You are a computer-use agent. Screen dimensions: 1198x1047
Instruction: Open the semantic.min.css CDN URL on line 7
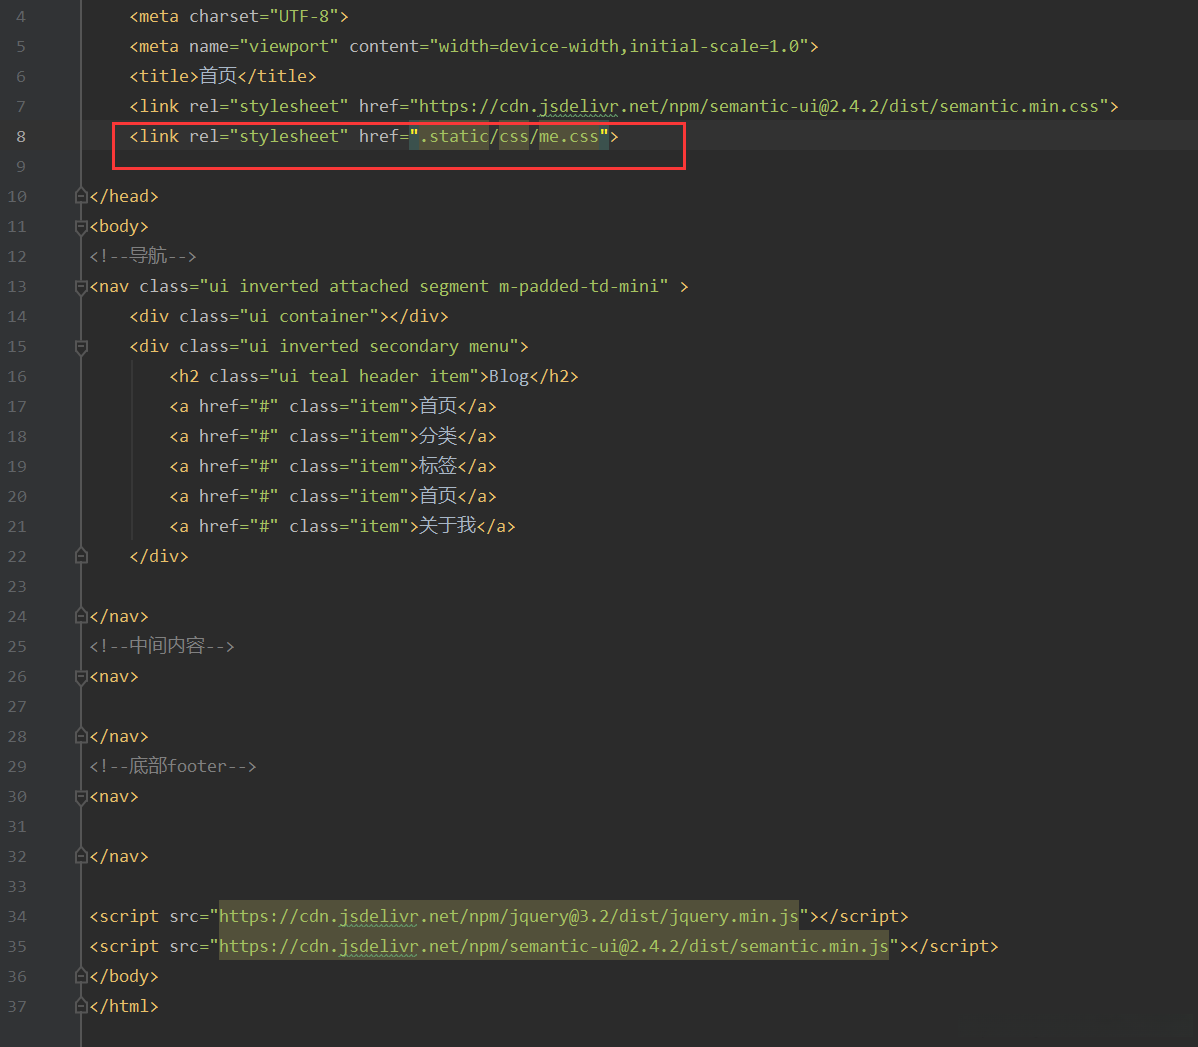coord(758,106)
